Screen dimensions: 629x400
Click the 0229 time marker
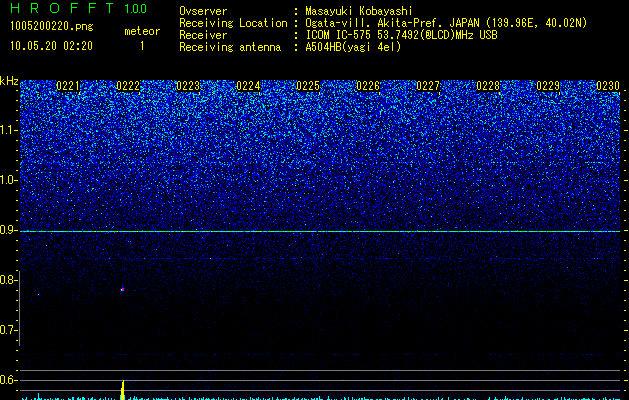click(548, 86)
